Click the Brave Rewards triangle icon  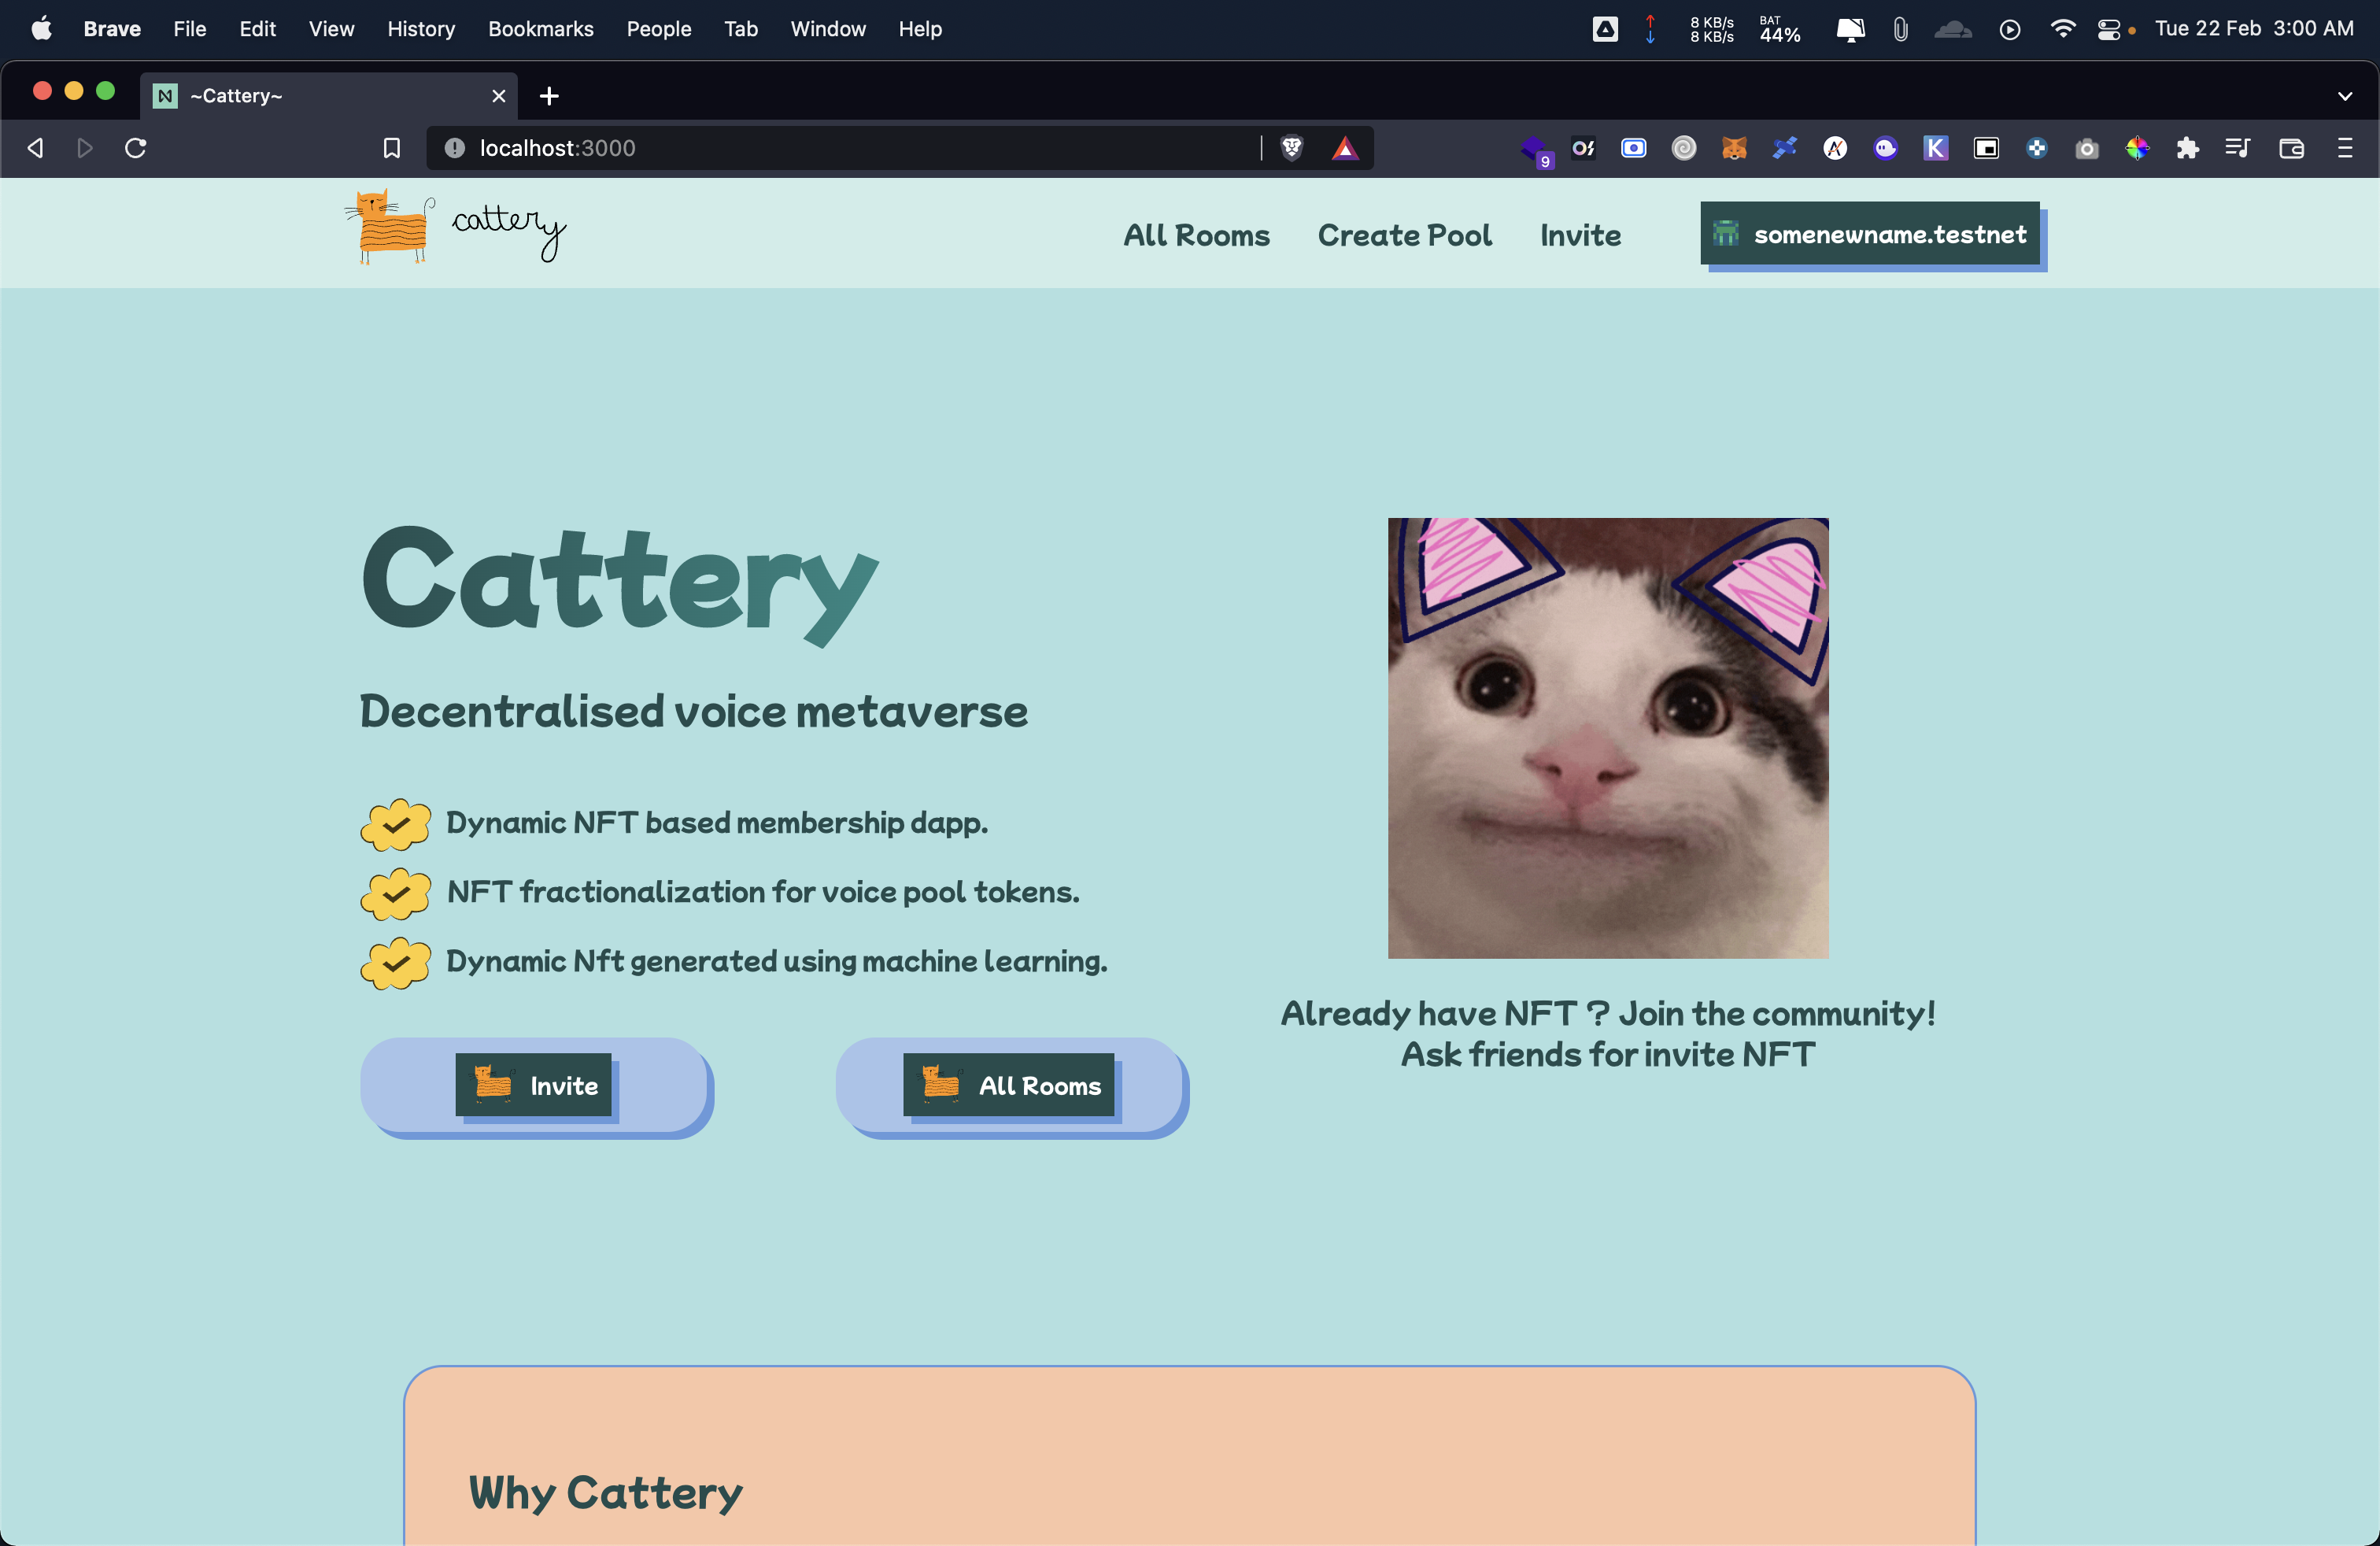(1345, 148)
